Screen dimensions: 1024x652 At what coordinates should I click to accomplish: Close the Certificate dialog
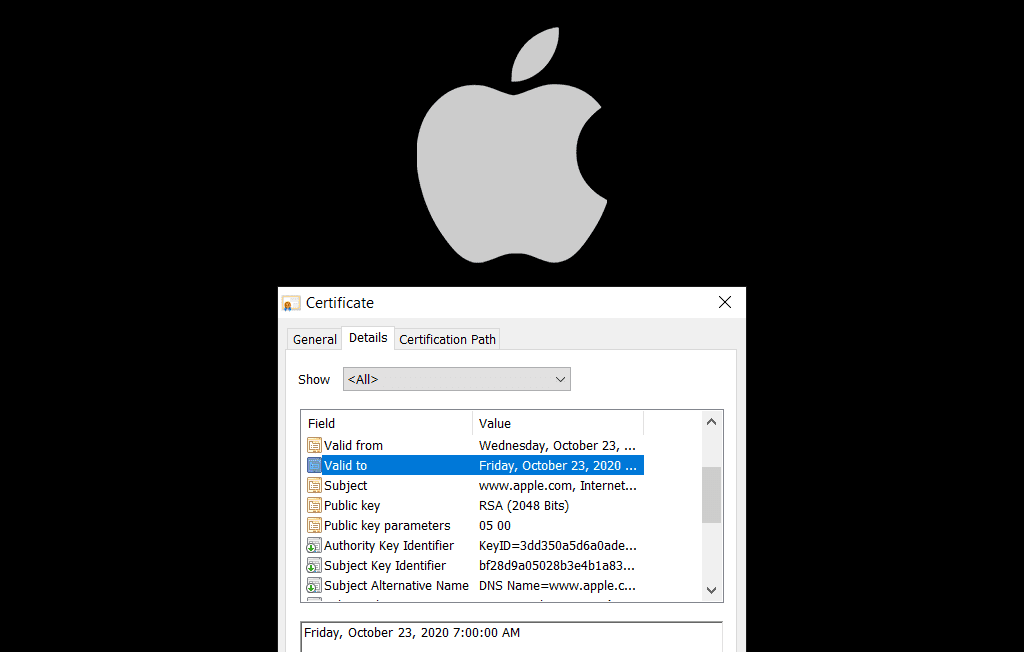tap(725, 302)
